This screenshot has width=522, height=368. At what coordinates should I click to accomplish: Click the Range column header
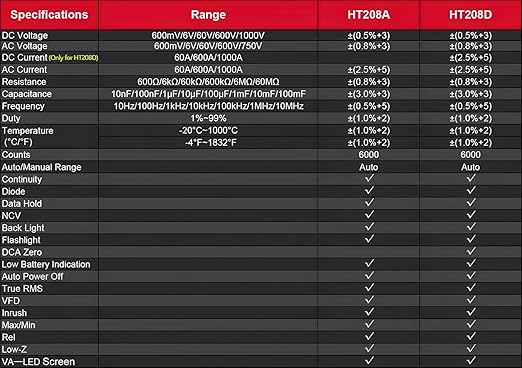[x=208, y=15]
